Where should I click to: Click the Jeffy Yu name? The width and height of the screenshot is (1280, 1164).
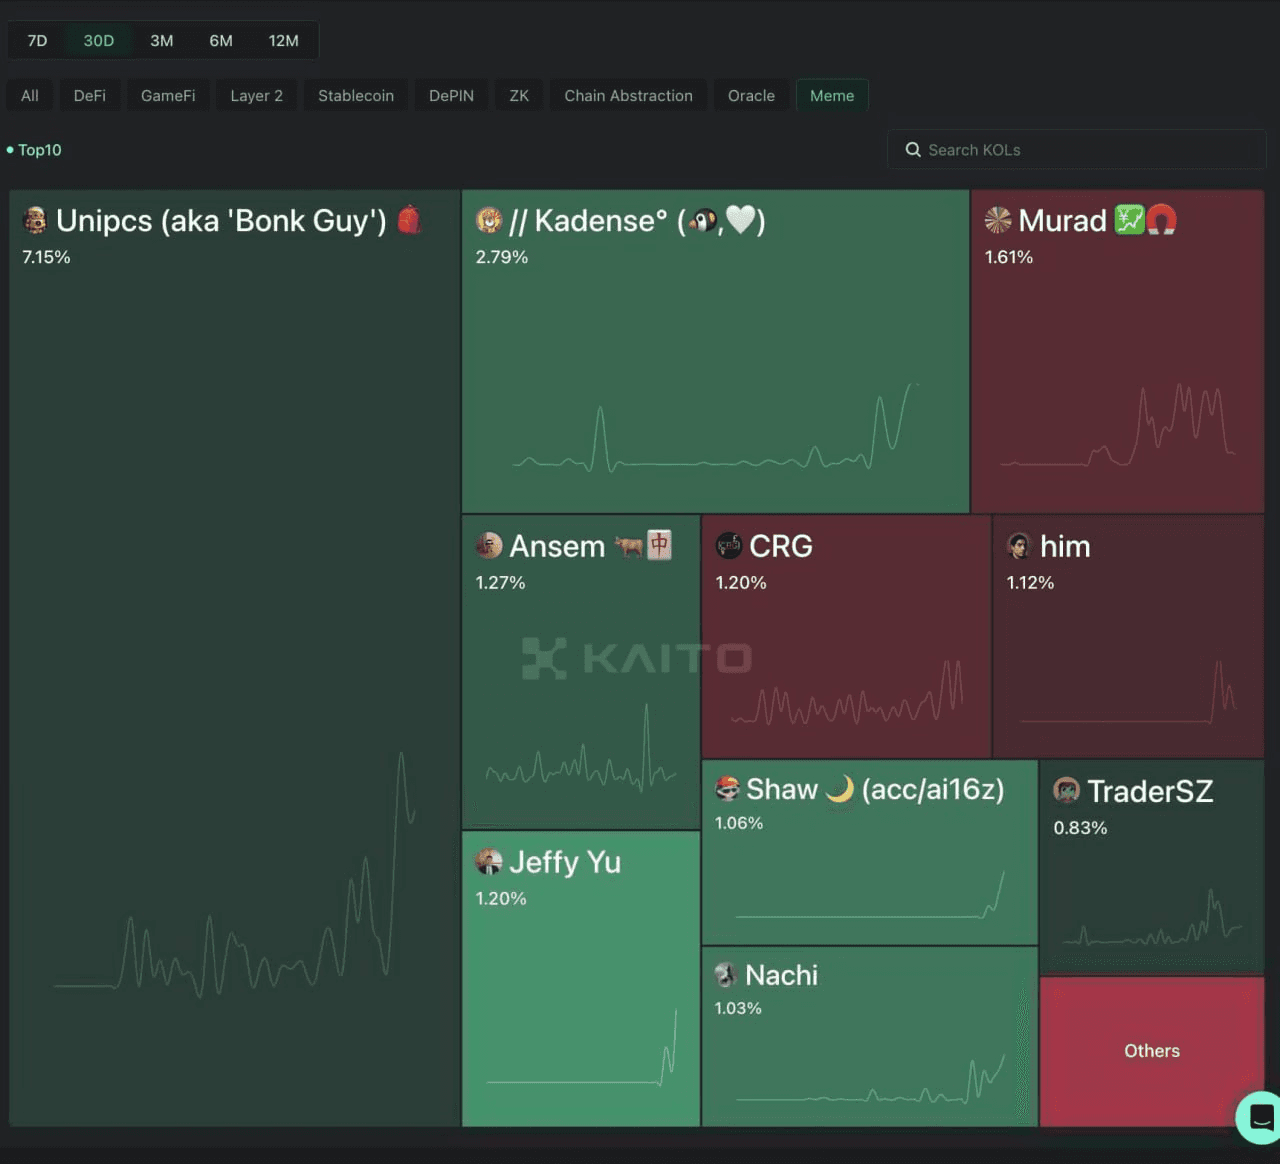[x=565, y=862]
